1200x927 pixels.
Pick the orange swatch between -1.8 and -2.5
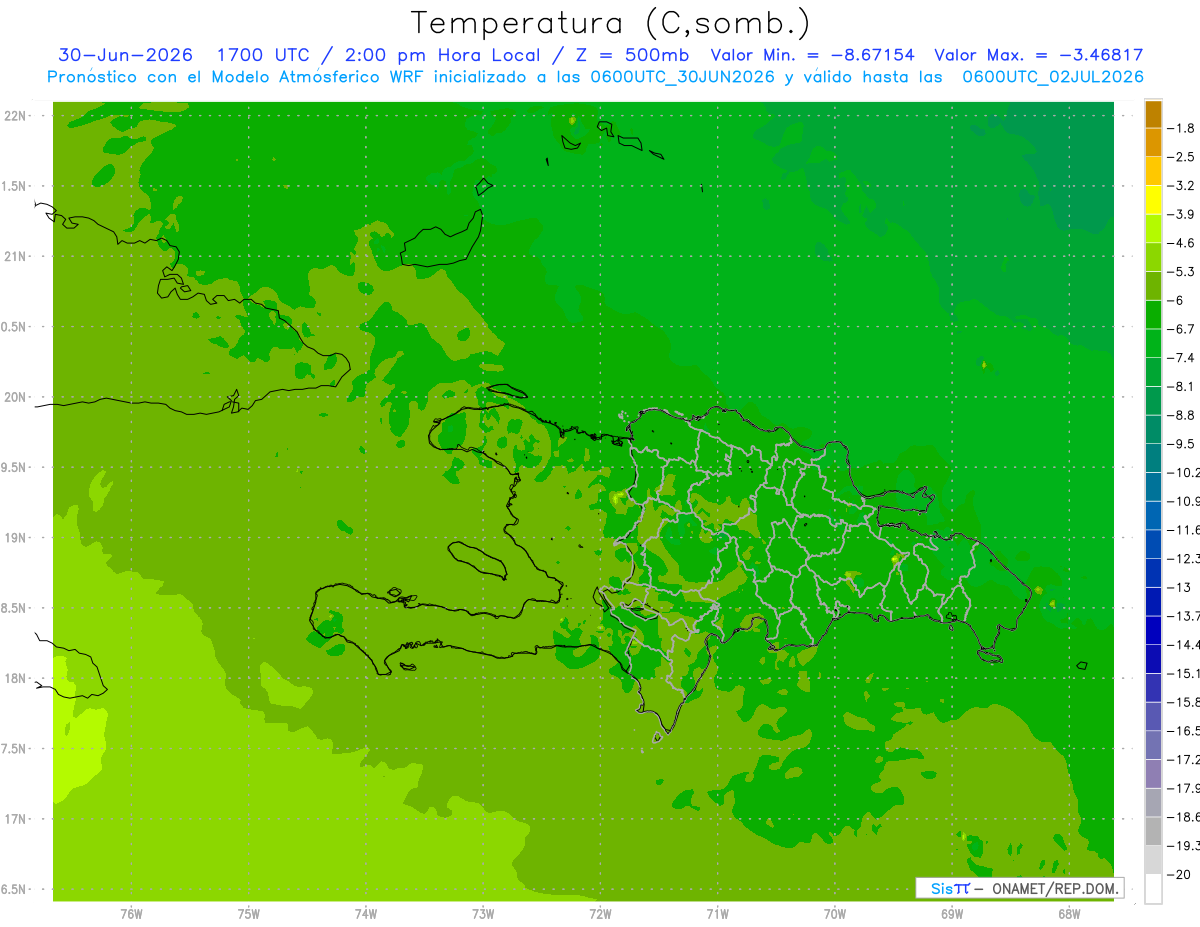(1153, 142)
